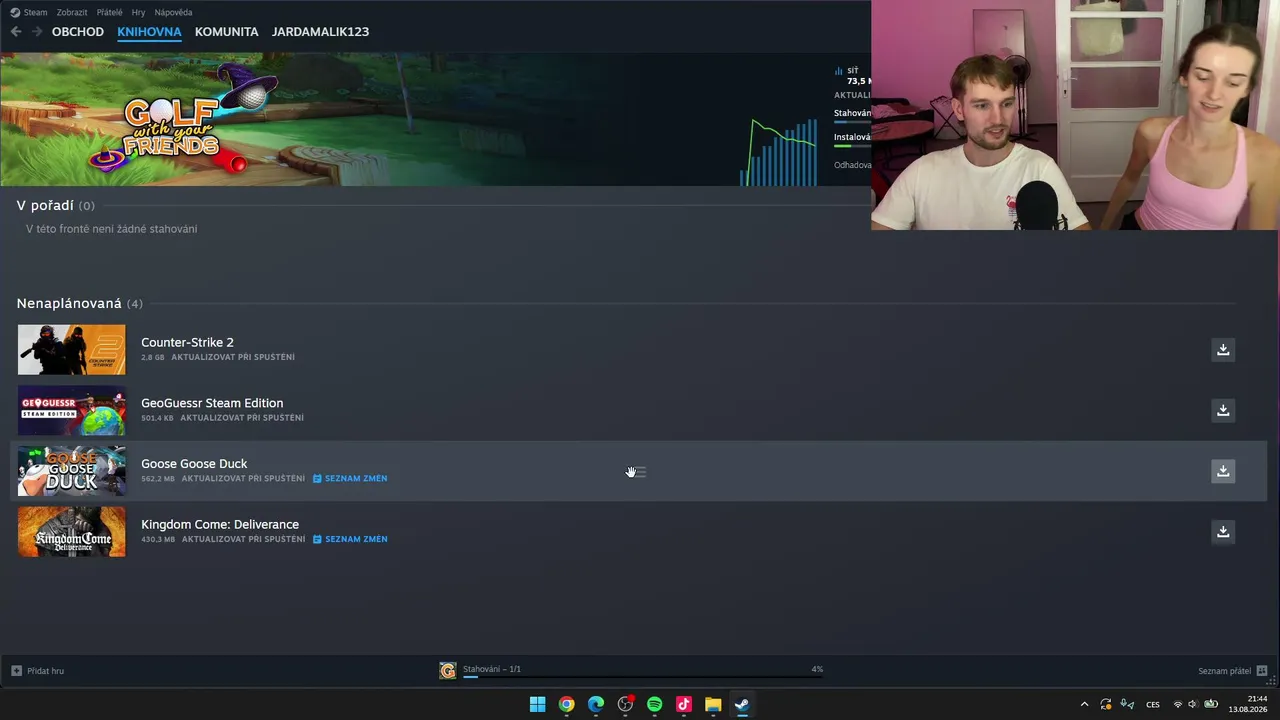Image resolution: width=1280 pixels, height=720 pixels.
Task: Open the Steam menu
Action: pos(29,12)
